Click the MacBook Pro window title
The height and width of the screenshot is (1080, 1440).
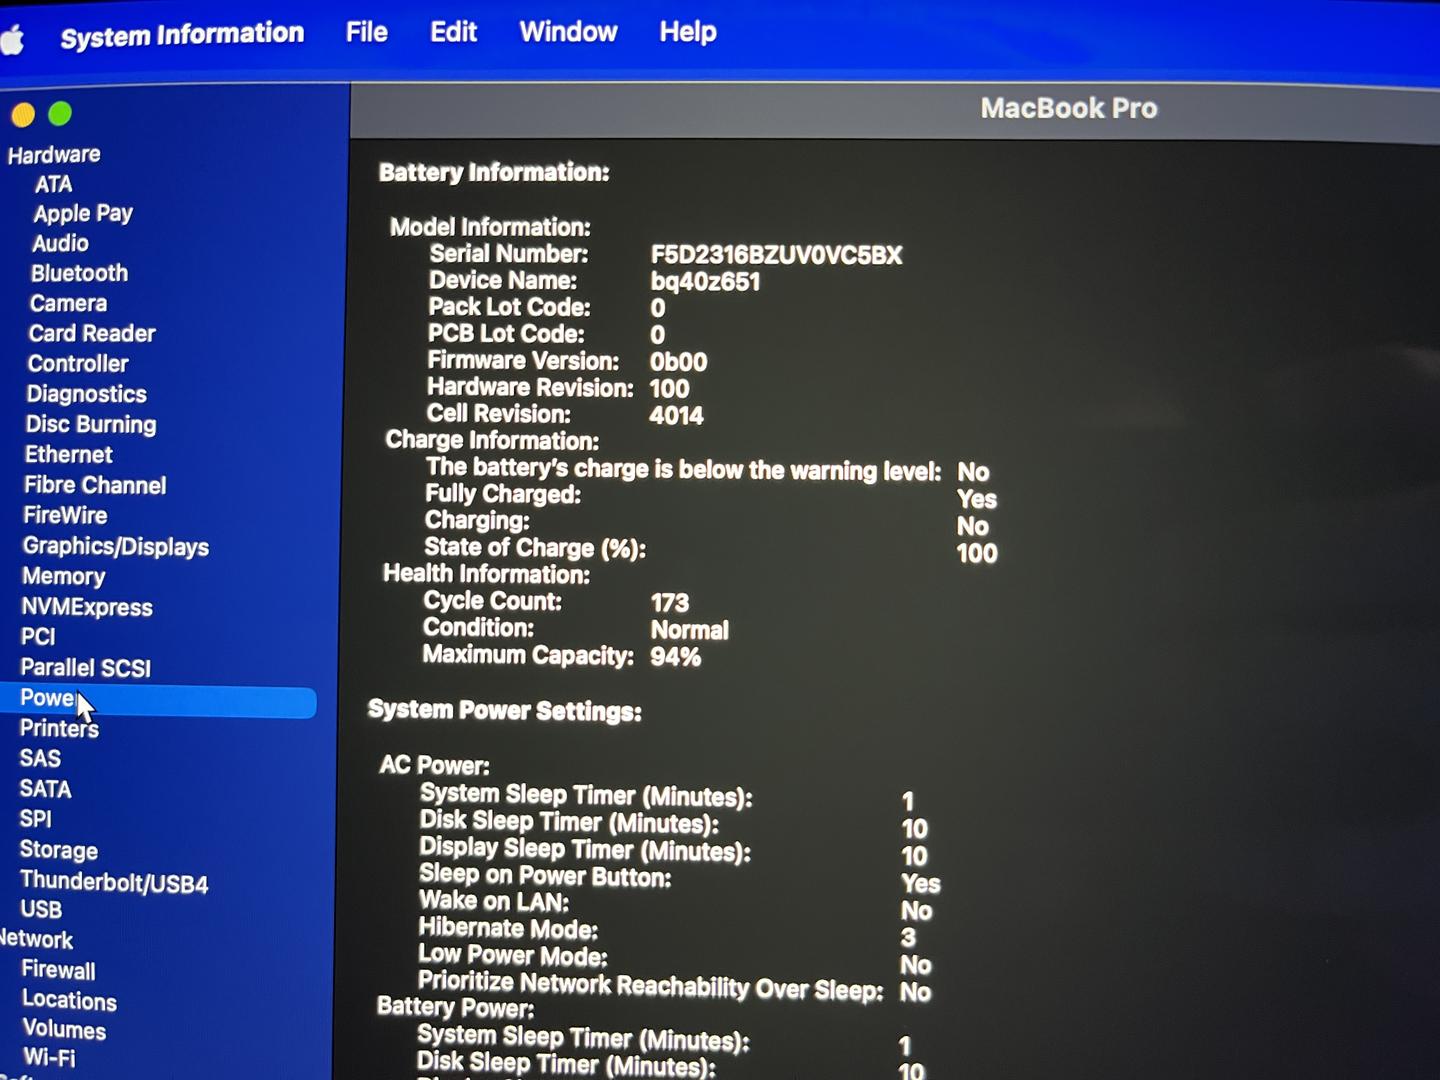[x=1068, y=108]
